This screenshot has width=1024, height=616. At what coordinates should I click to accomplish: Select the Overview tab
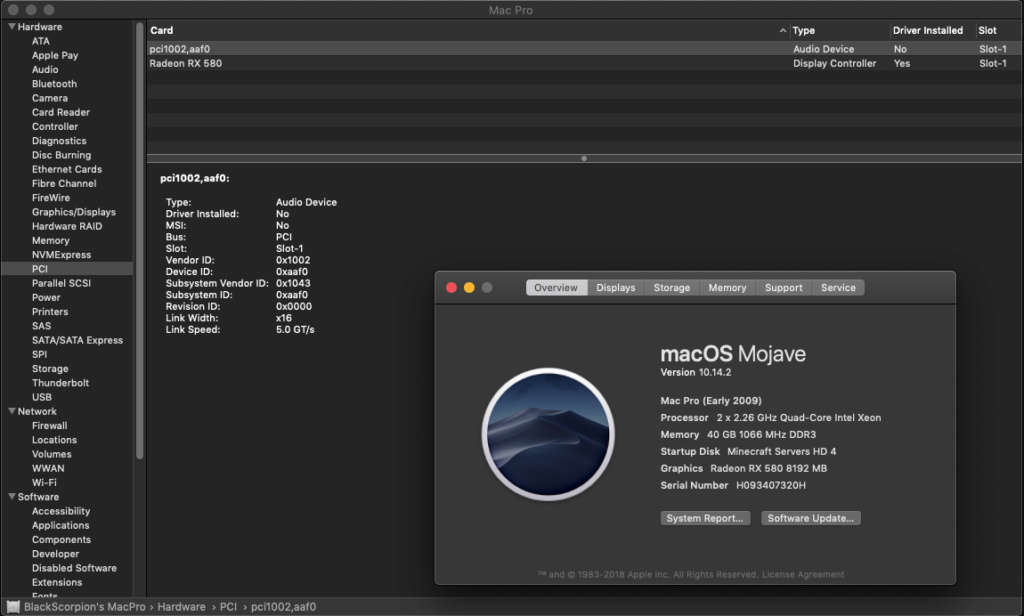click(556, 287)
